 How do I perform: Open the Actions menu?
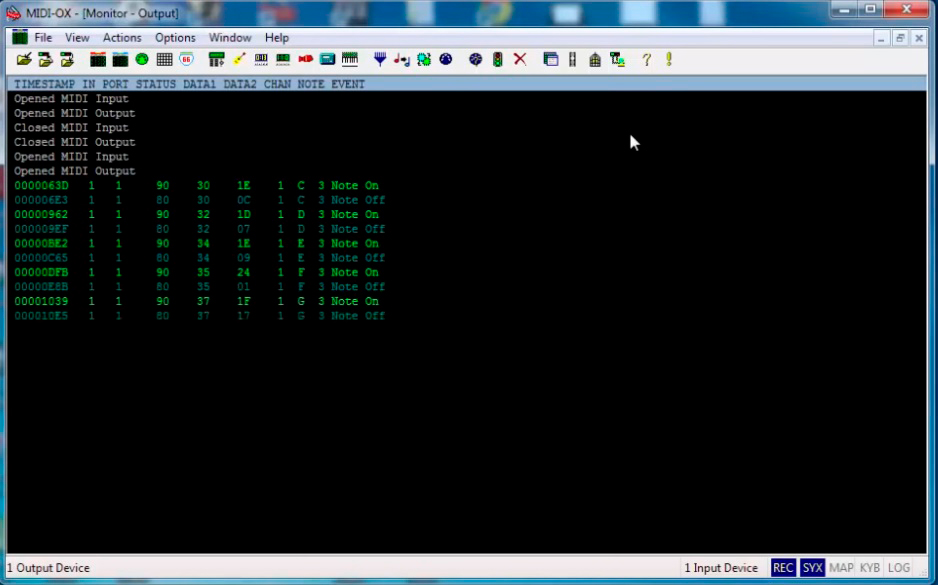coord(122,38)
